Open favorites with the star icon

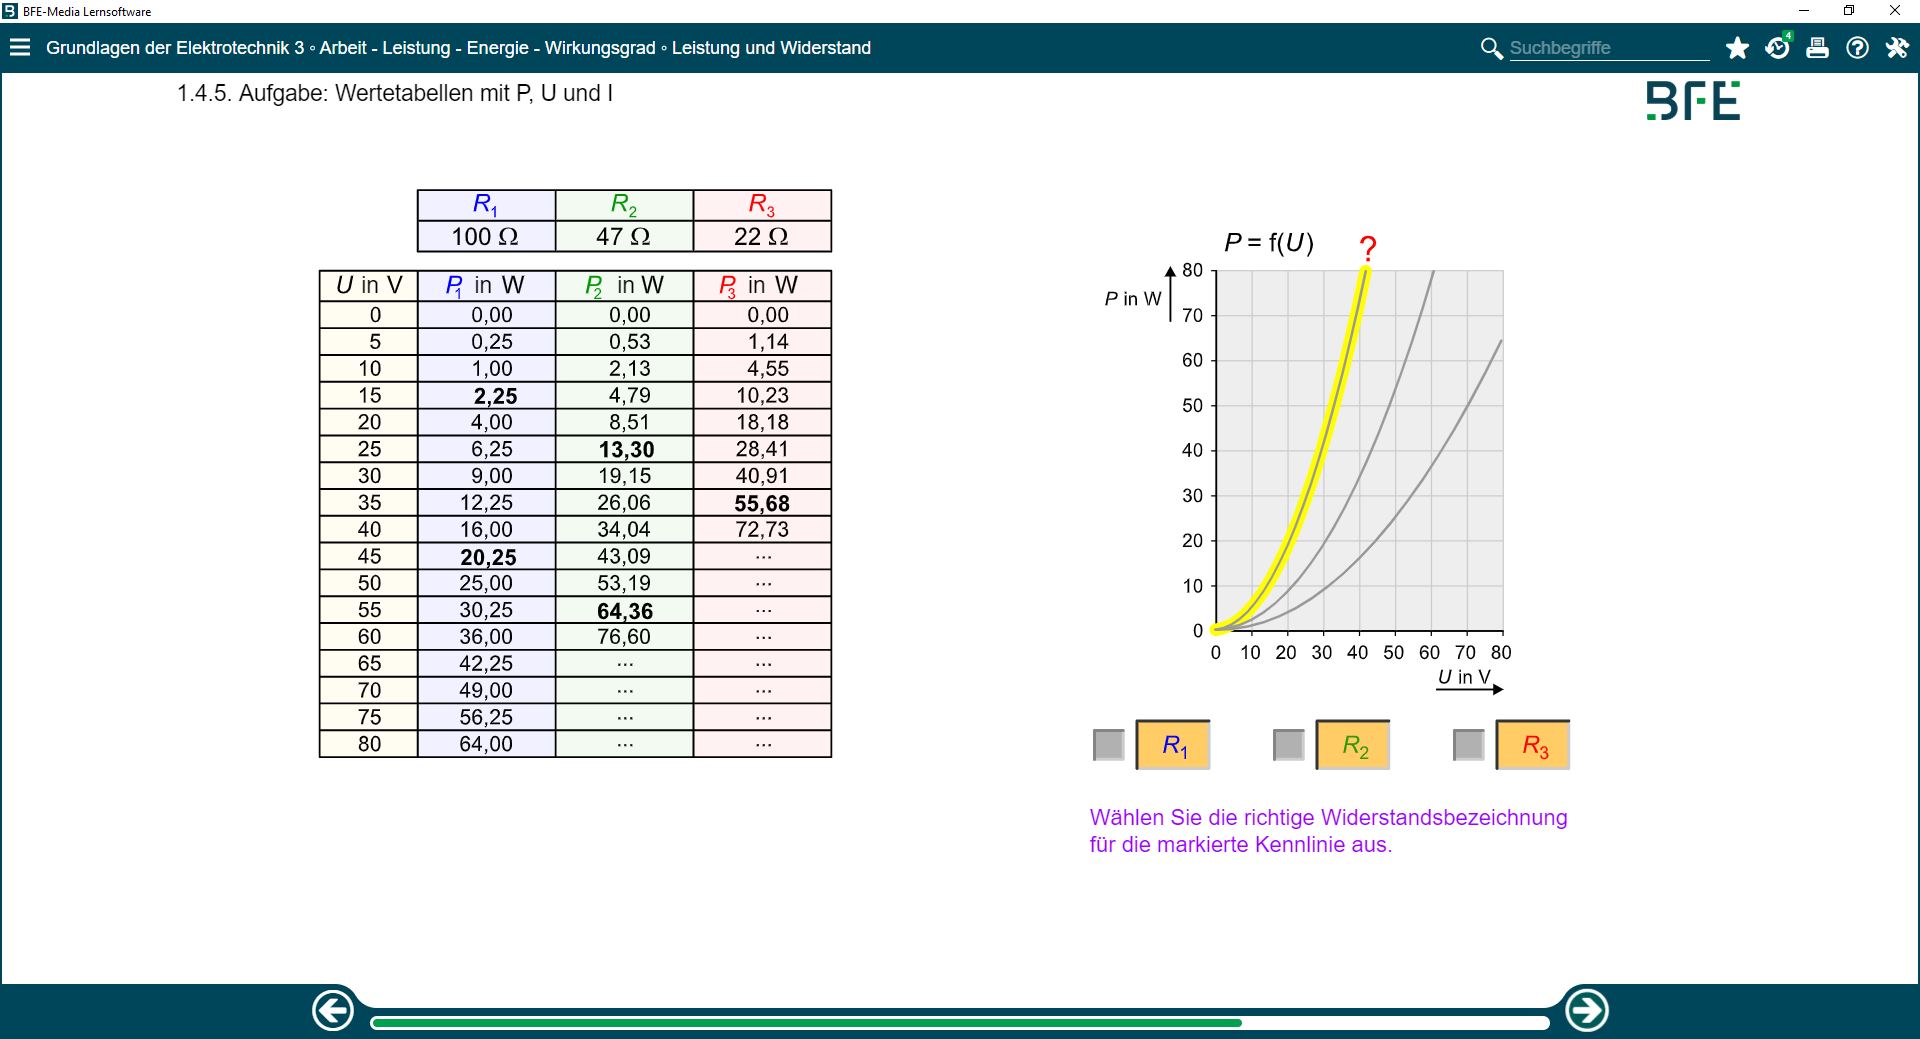click(1737, 48)
